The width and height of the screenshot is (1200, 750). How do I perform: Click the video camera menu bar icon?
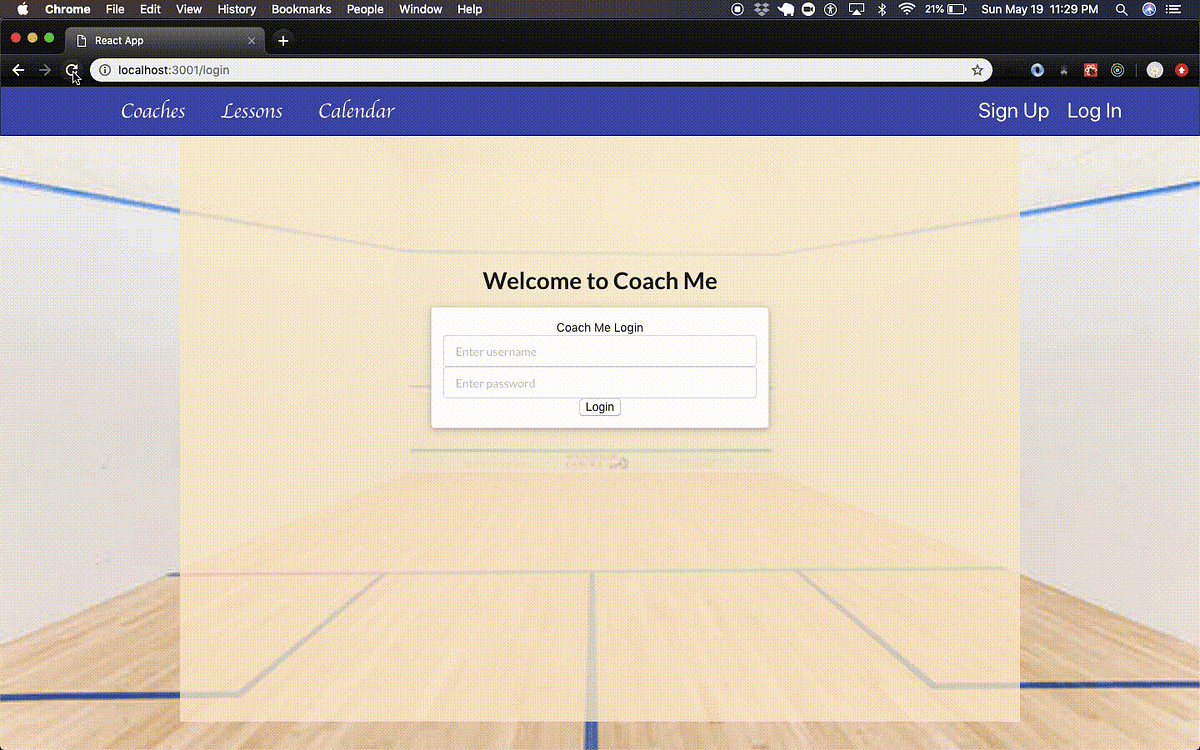(x=806, y=9)
